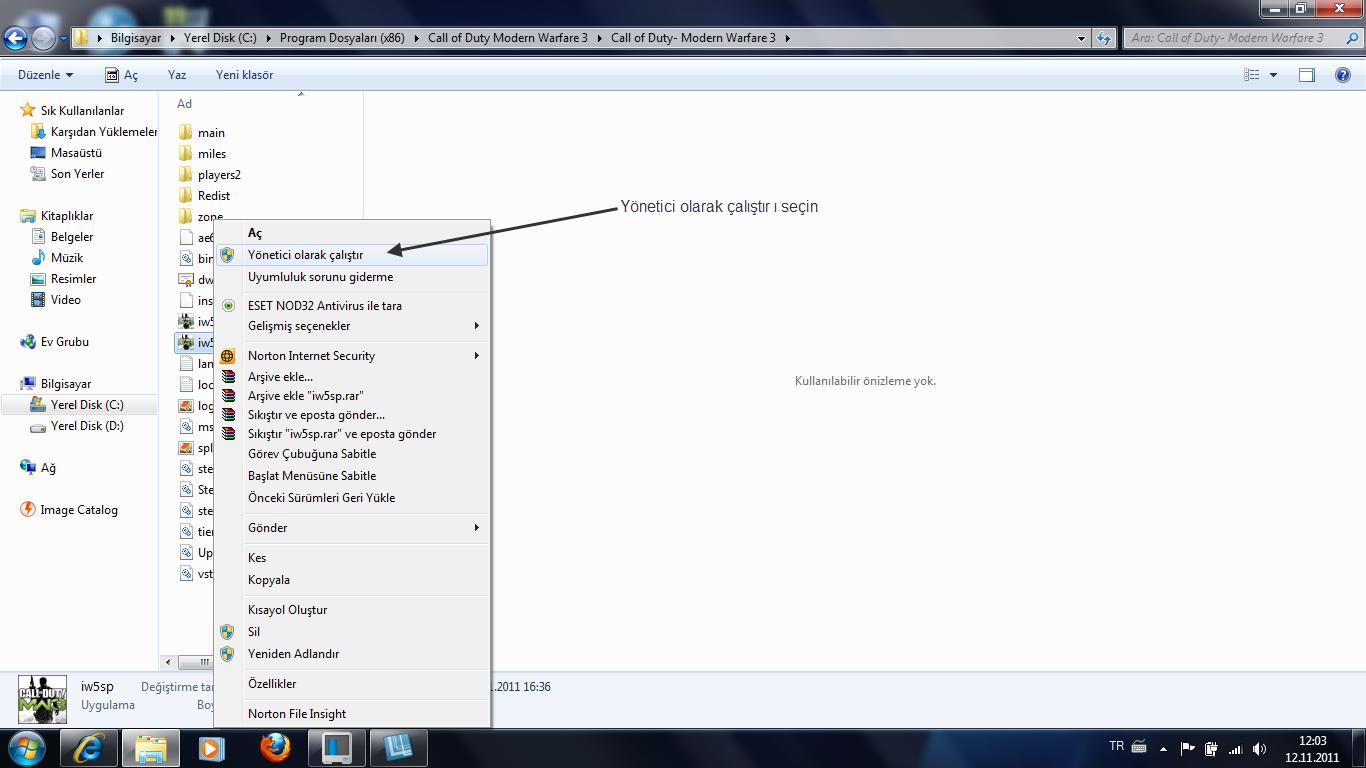Expand the Gelişmiş seçenekler submenu

pos(476,326)
